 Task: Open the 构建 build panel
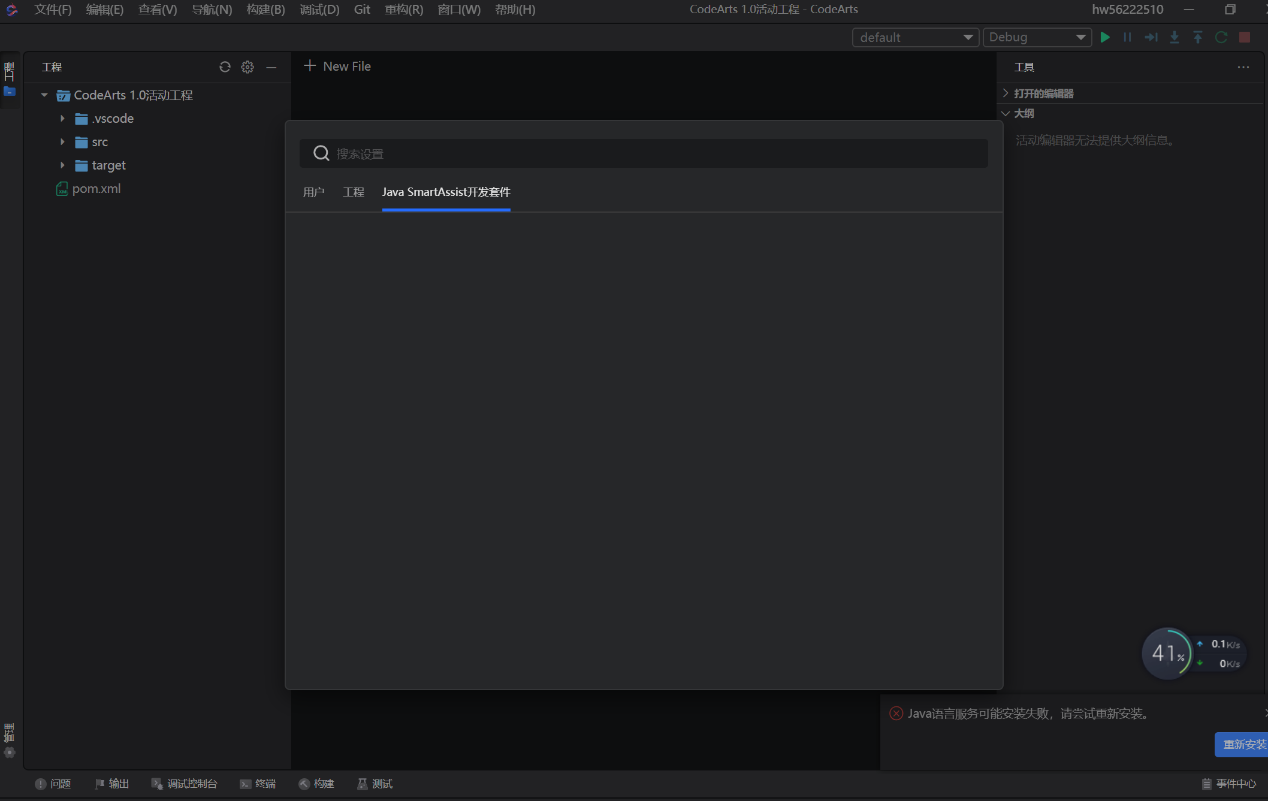tap(316, 784)
